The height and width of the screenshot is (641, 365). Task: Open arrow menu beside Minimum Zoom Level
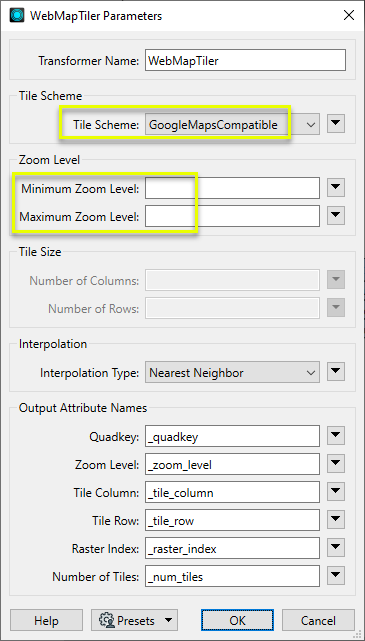(336, 188)
